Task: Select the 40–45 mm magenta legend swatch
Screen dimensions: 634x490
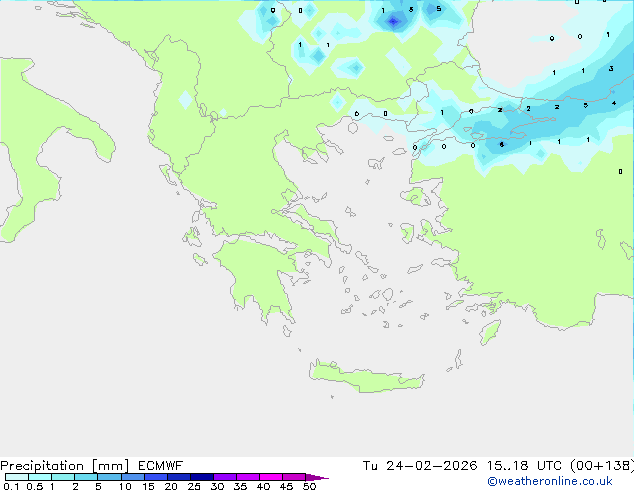Action: [271, 477]
